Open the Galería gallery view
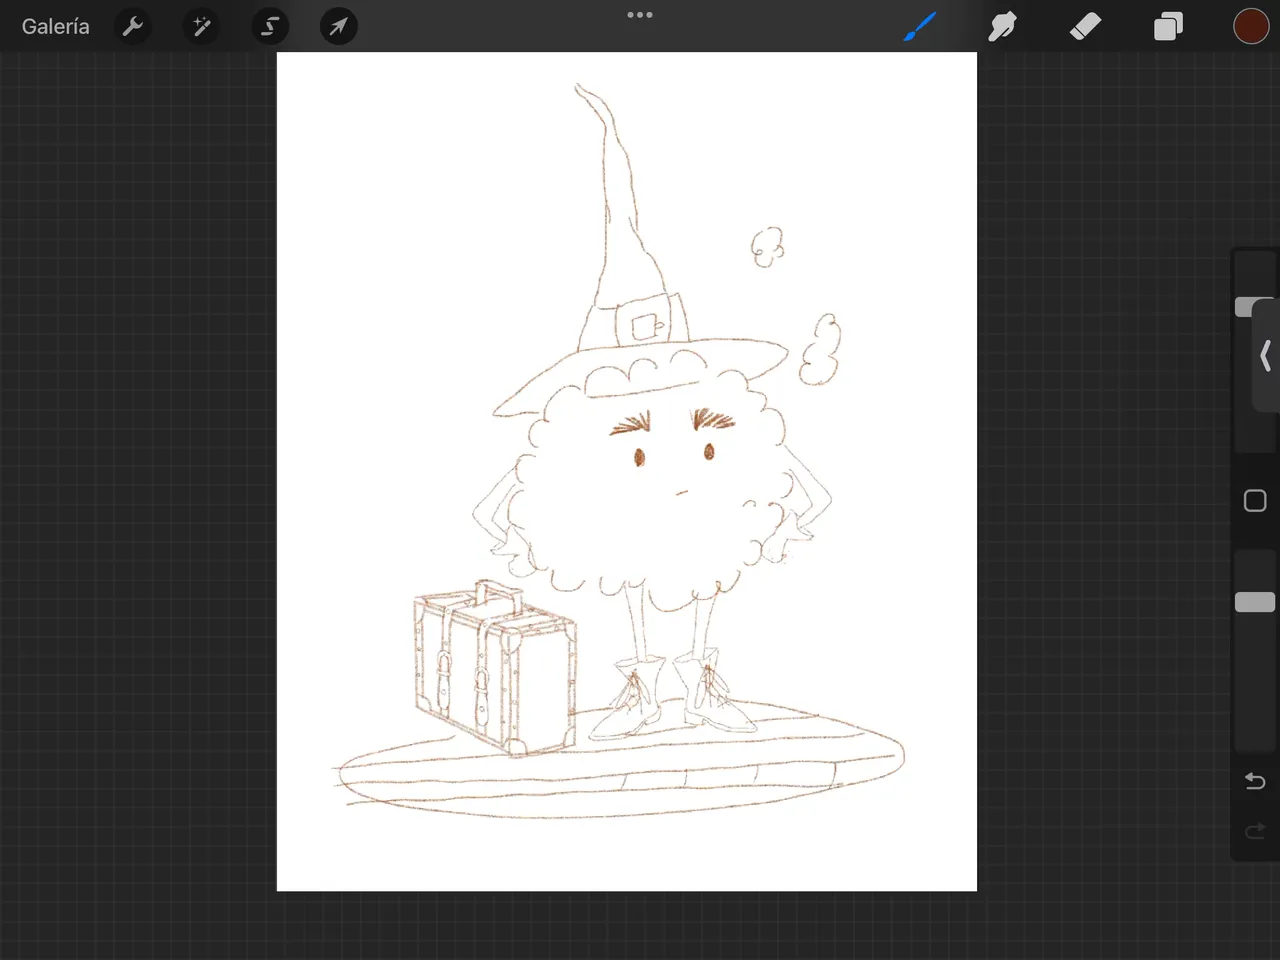 coord(56,27)
